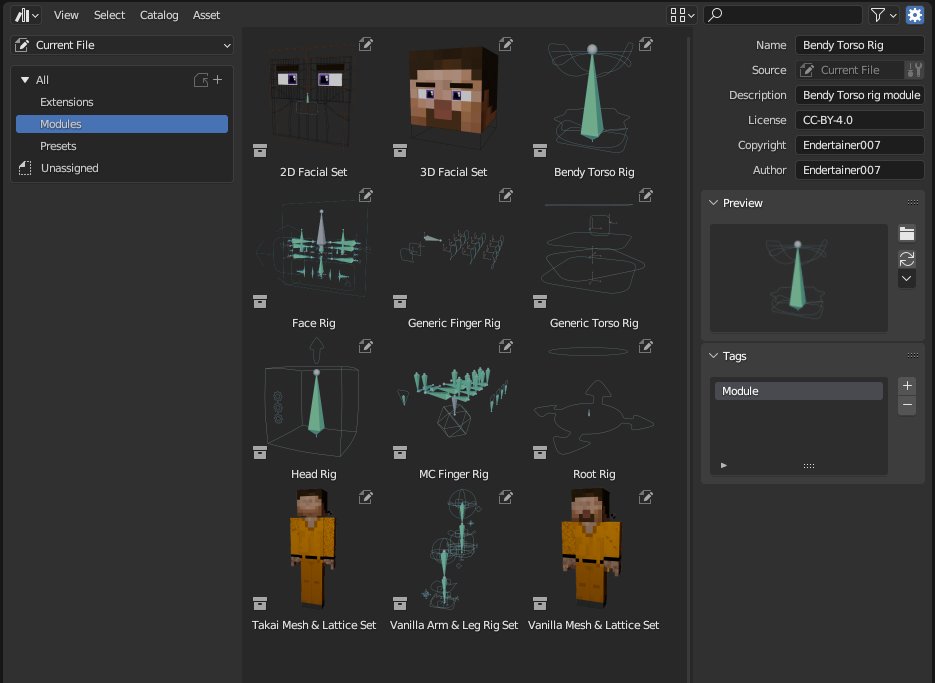The height and width of the screenshot is (683, 935).
Task: Click the Copyright field
Action: 859,146
